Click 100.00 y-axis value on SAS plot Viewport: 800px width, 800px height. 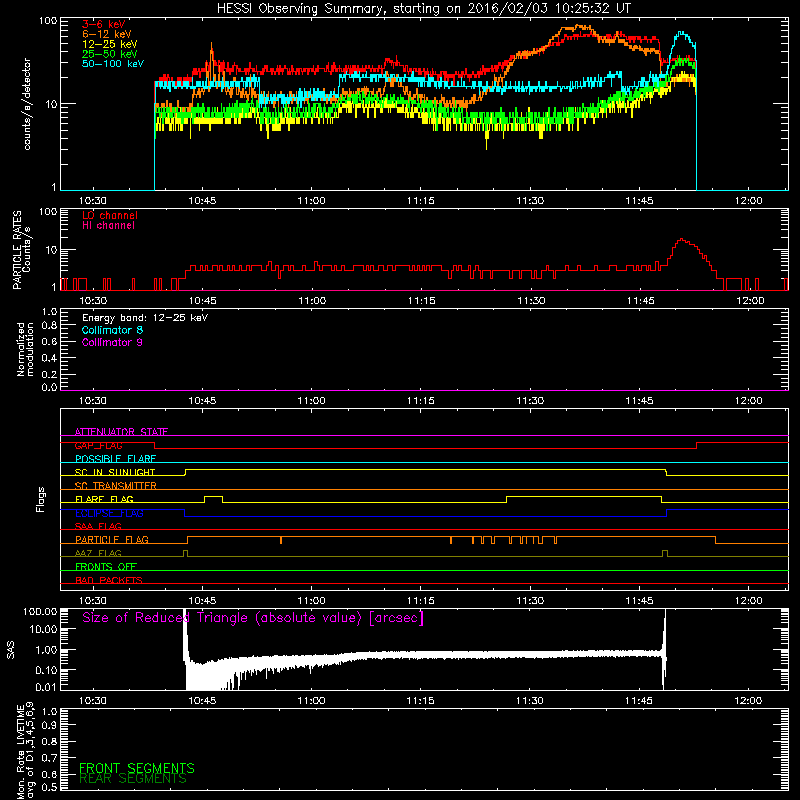pyautogui.click(x=40, y=612)
